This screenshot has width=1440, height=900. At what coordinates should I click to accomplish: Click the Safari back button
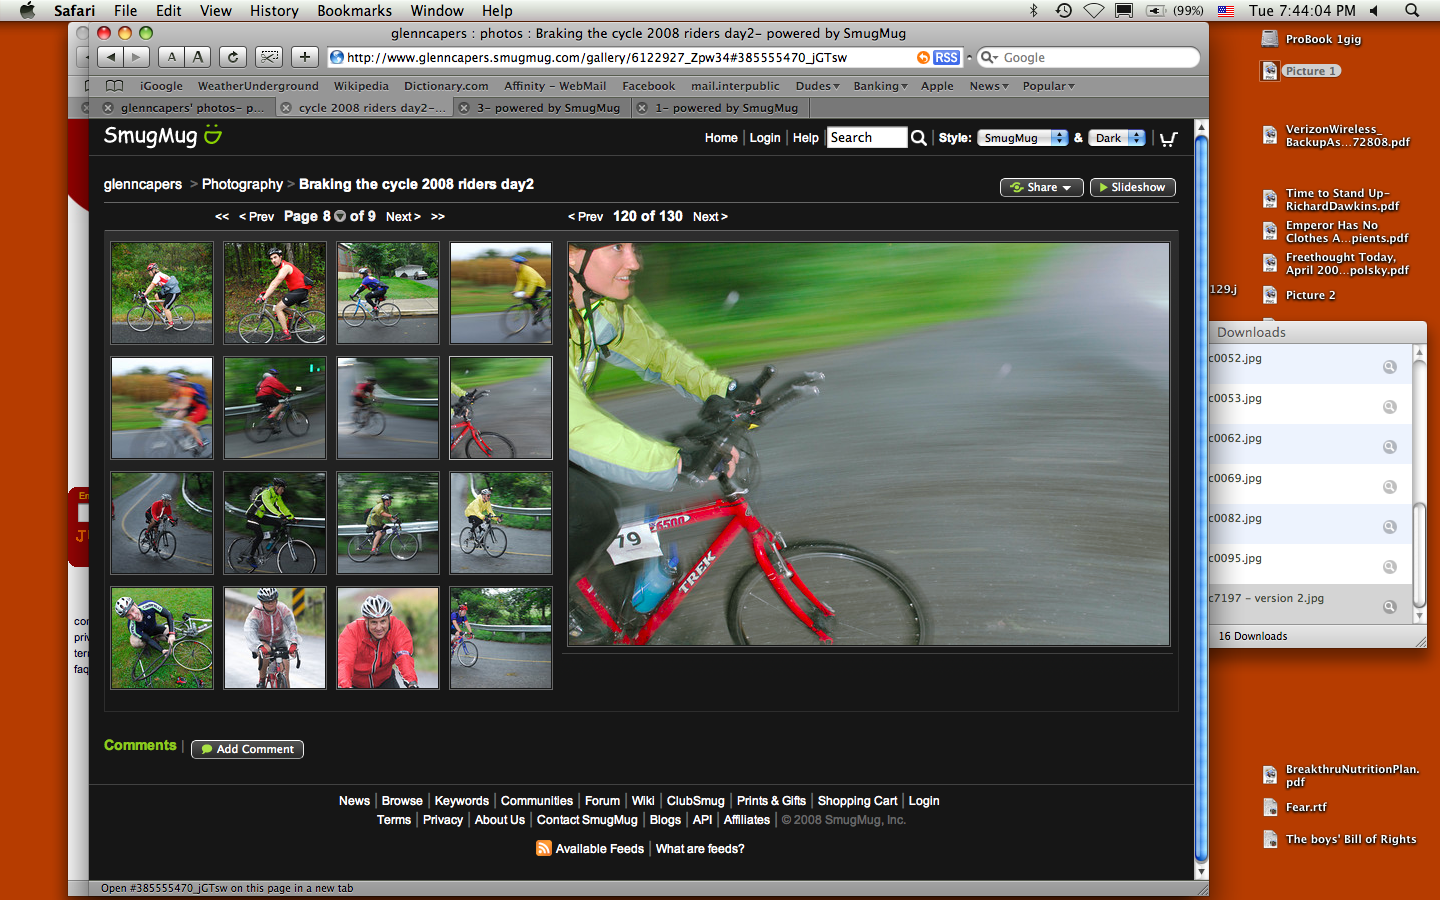111,57
